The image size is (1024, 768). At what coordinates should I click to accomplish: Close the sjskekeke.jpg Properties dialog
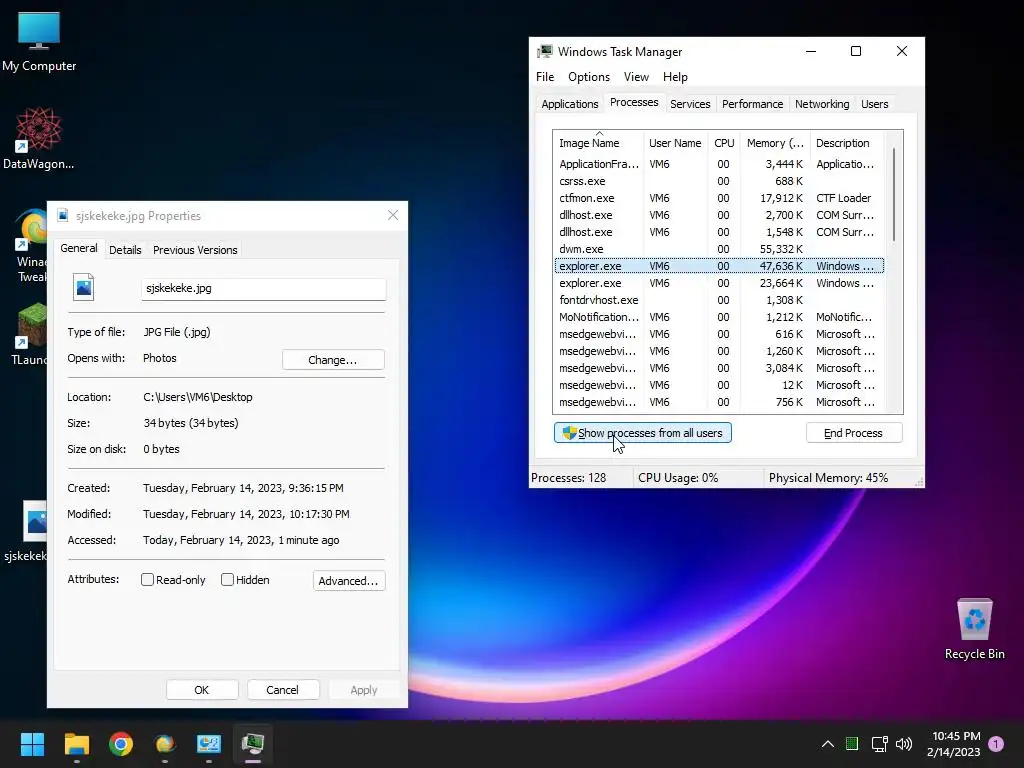[x=392, y=216]
